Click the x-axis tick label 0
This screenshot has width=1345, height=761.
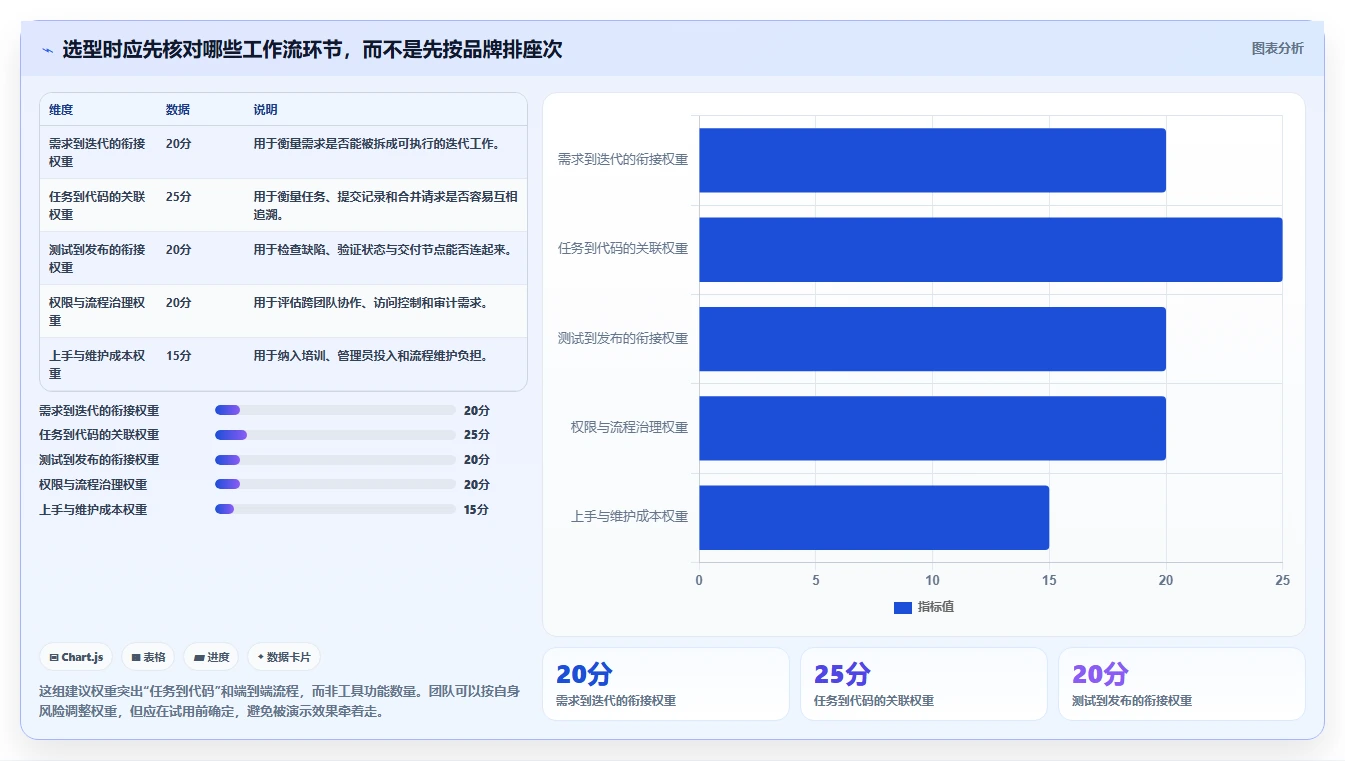pos(699,580)
